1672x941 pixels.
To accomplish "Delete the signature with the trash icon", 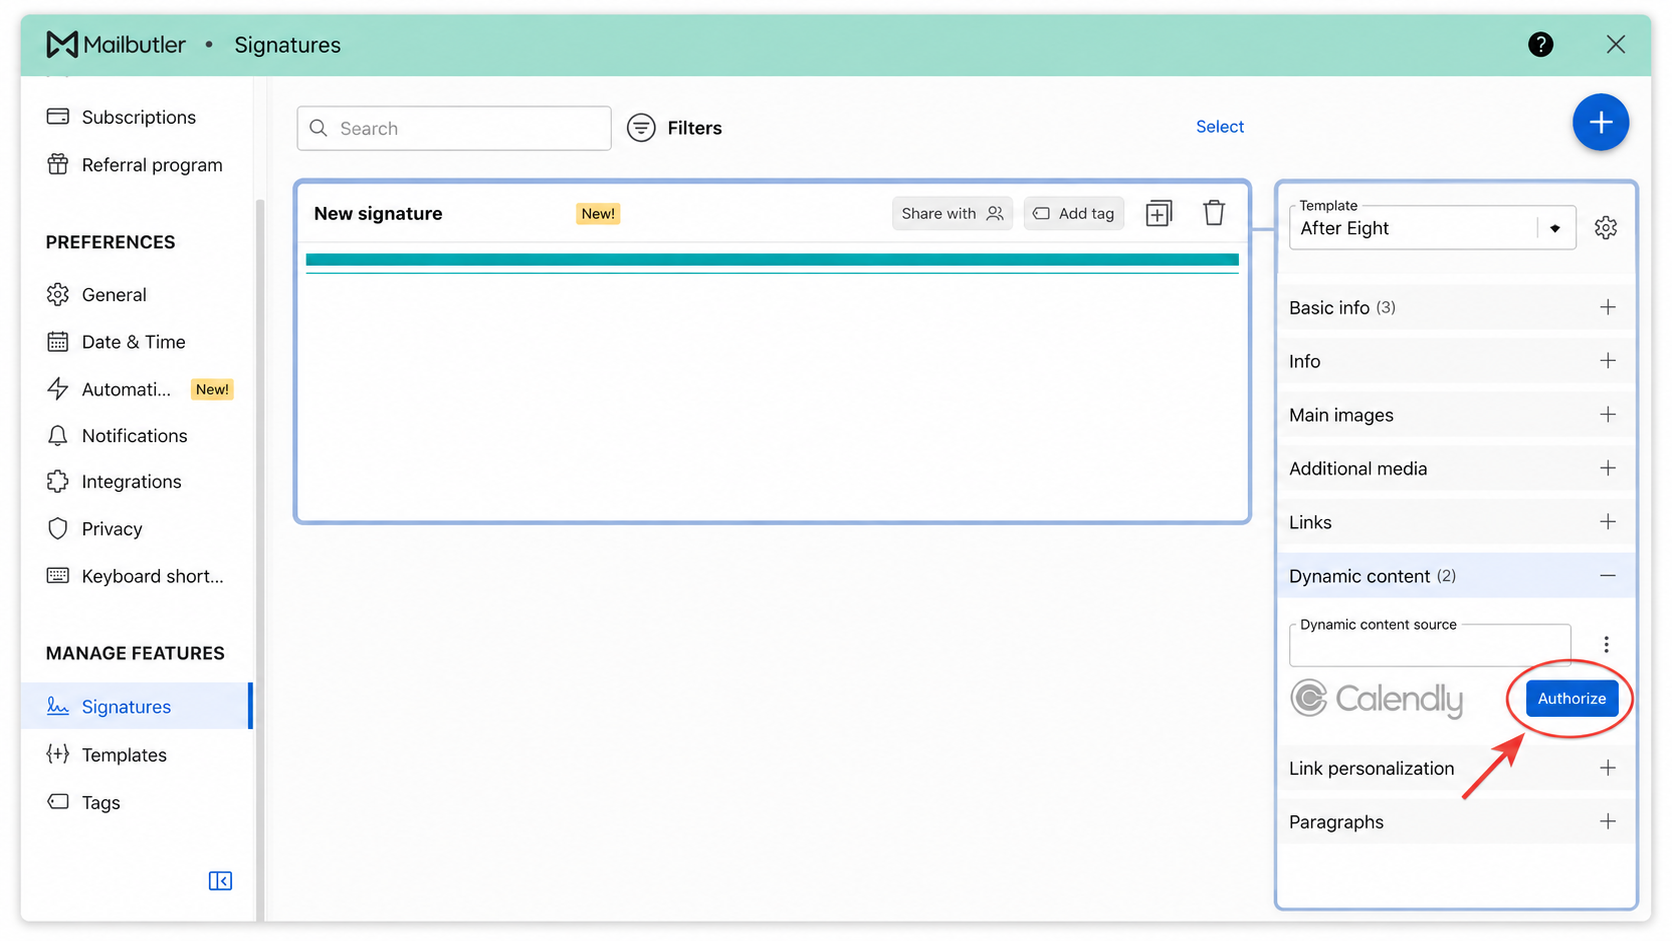I will pyautogui.click(x=1214, y=213).
